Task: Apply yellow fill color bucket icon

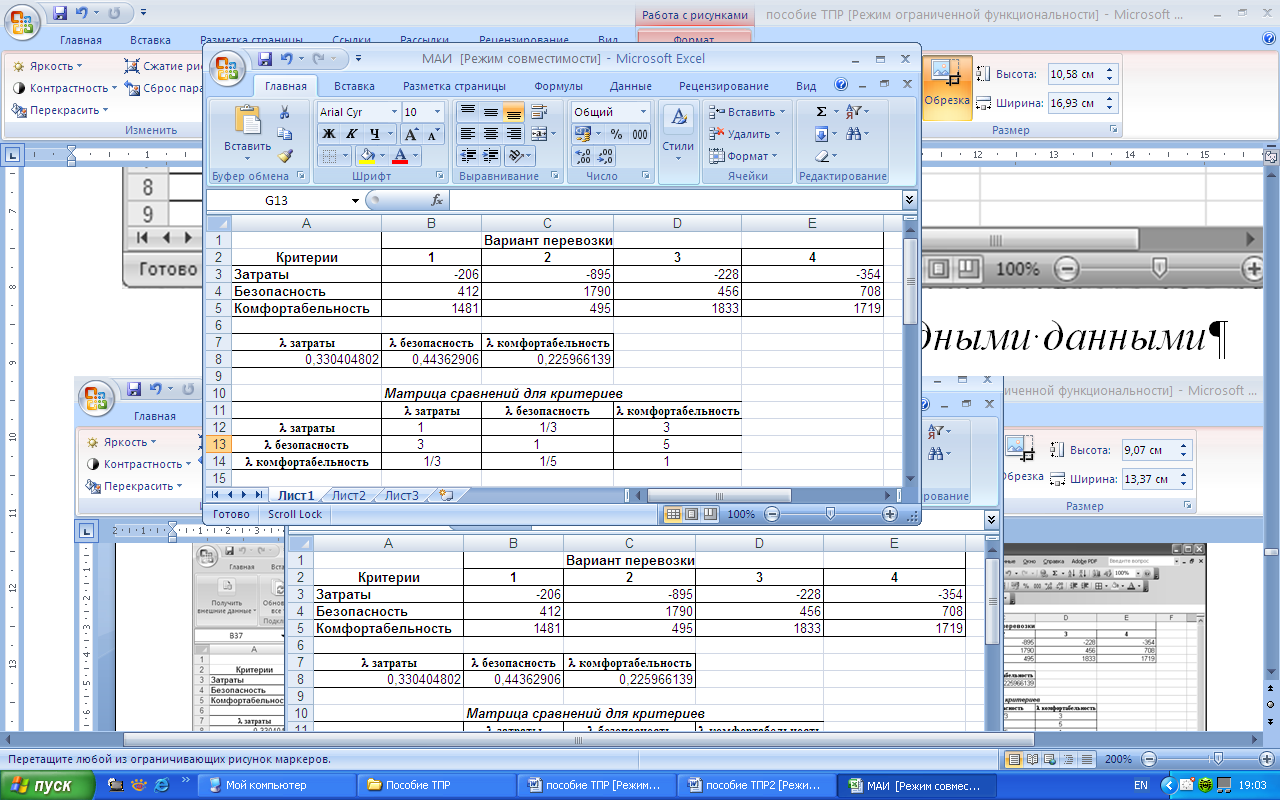Action: [367, 156]
